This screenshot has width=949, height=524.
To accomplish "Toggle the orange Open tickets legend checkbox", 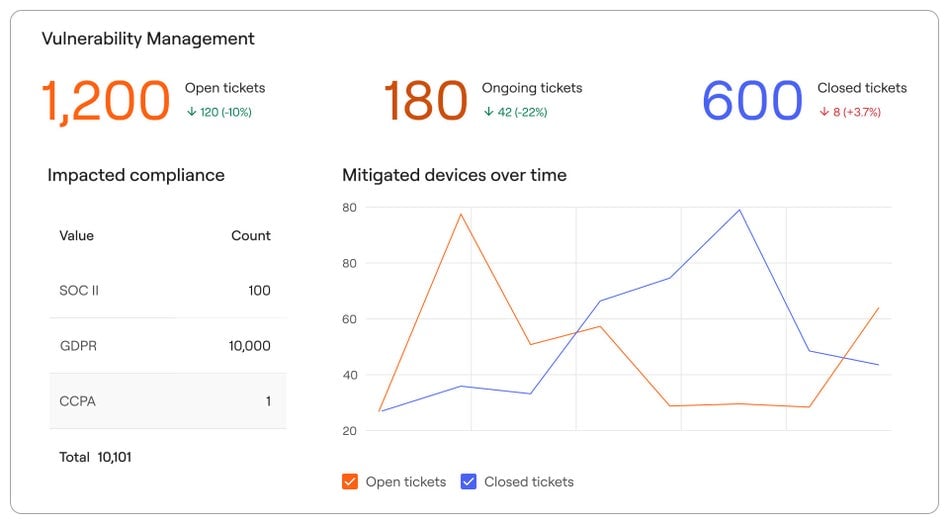I will tap(350, 481).
